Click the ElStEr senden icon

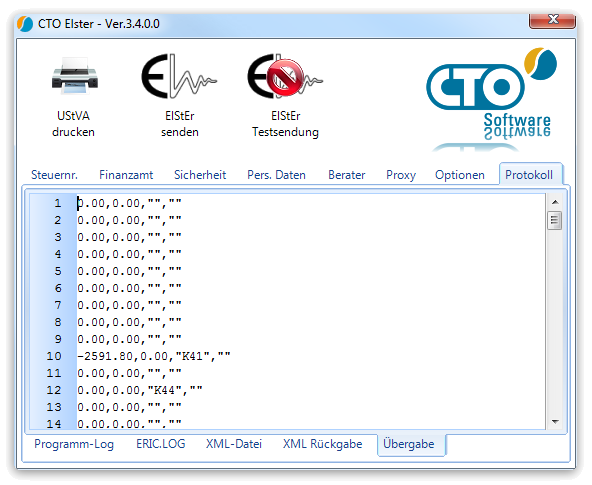click(179, 76)
